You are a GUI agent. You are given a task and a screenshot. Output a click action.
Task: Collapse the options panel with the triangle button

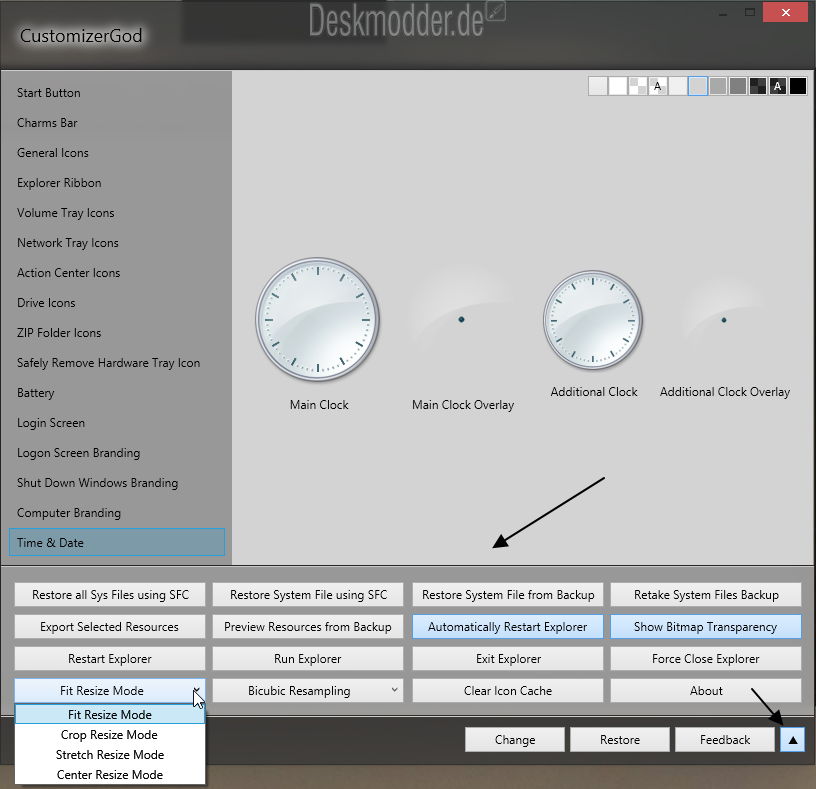791,739
